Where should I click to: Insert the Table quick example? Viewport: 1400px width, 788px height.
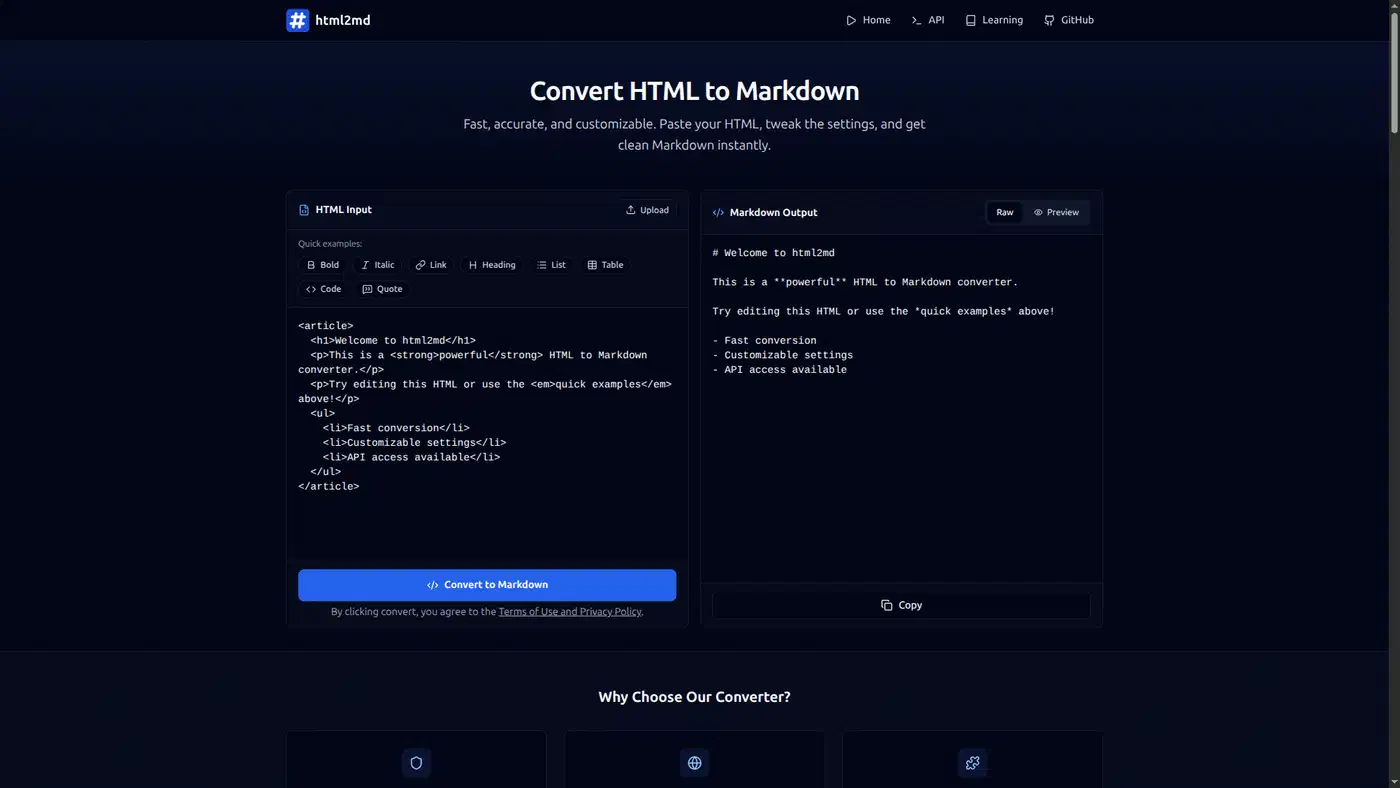605,265
